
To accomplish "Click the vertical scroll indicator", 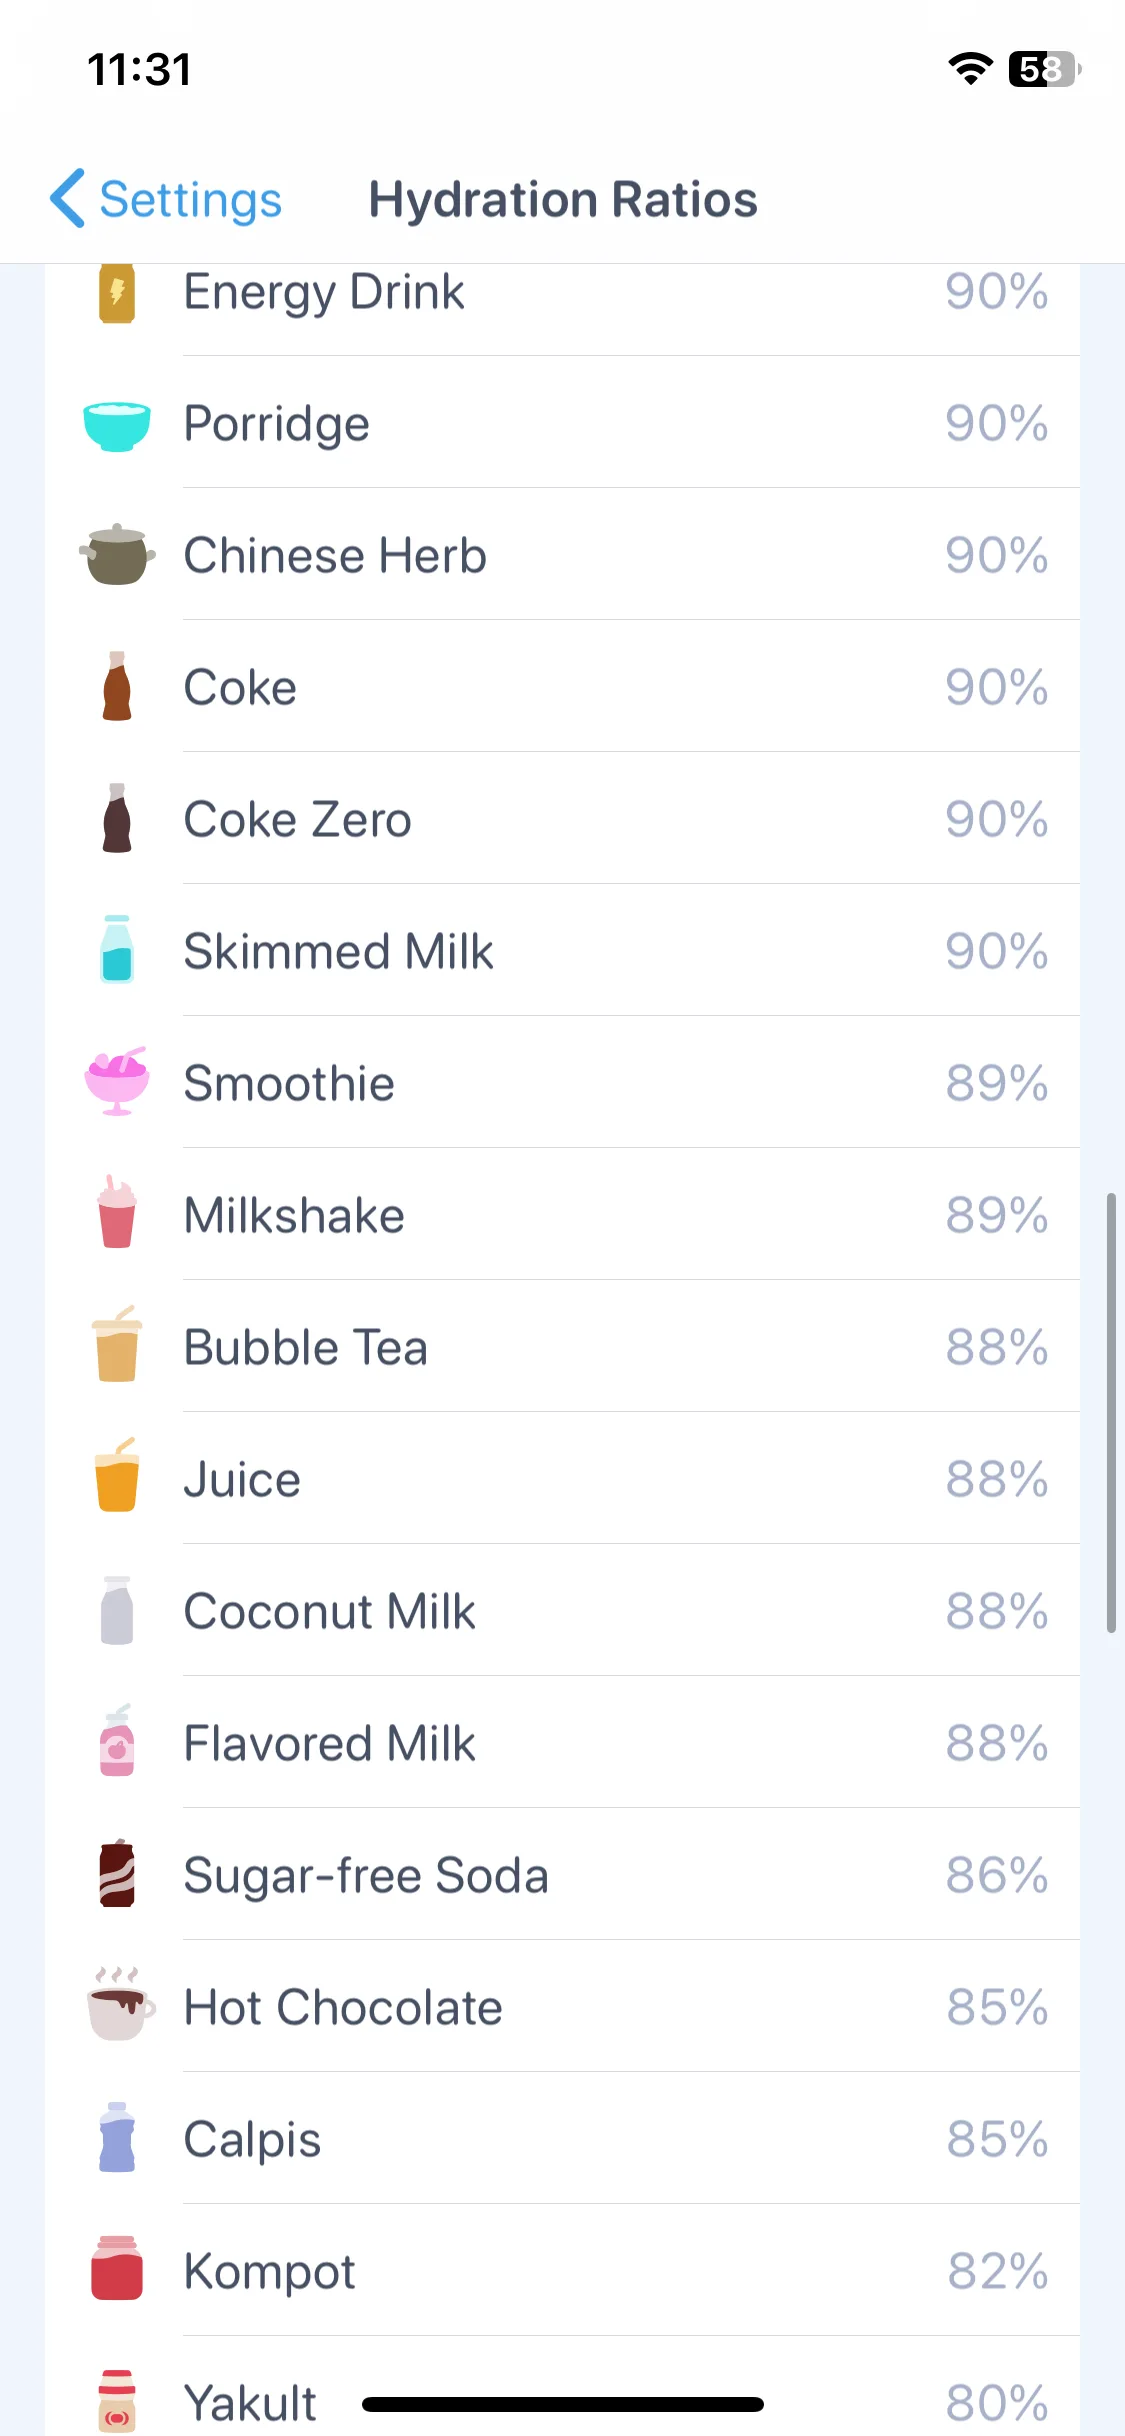I will (1111, 1412).
